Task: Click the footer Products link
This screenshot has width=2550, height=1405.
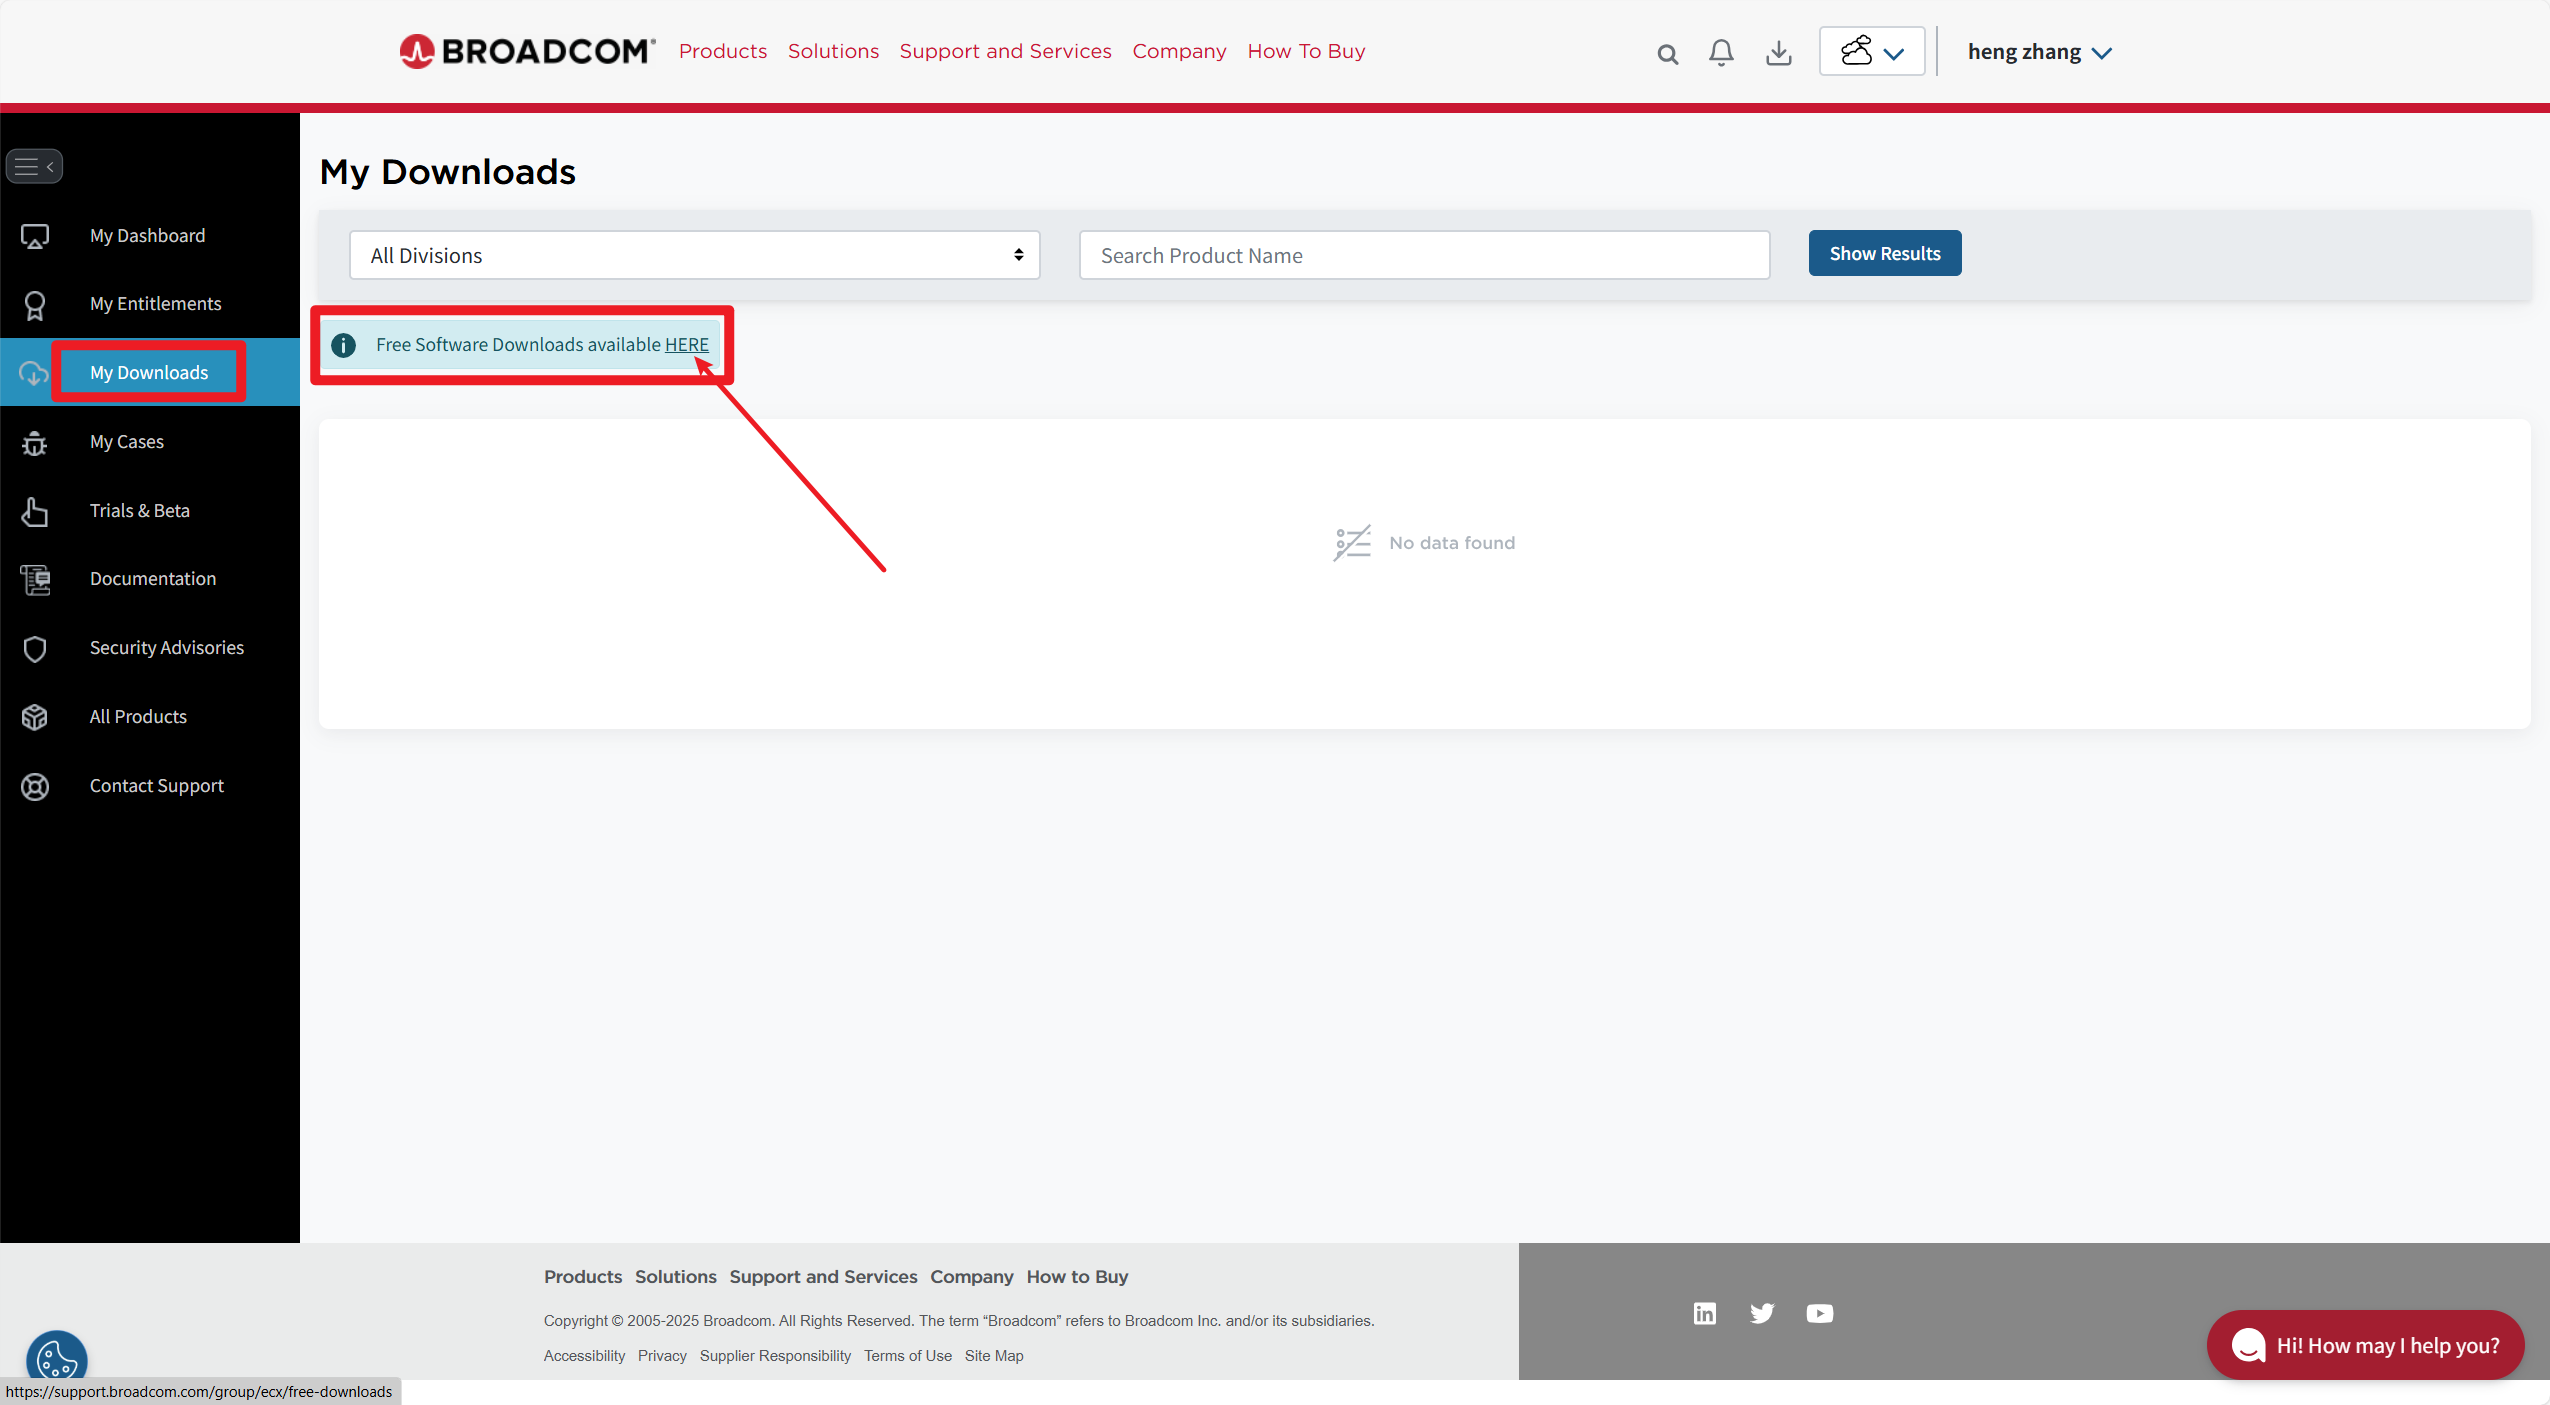Action: tap(583, 1277)
